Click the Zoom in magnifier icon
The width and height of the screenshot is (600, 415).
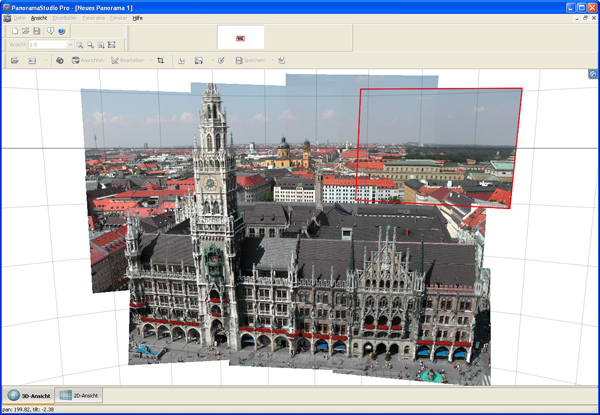tap(80, 45)
